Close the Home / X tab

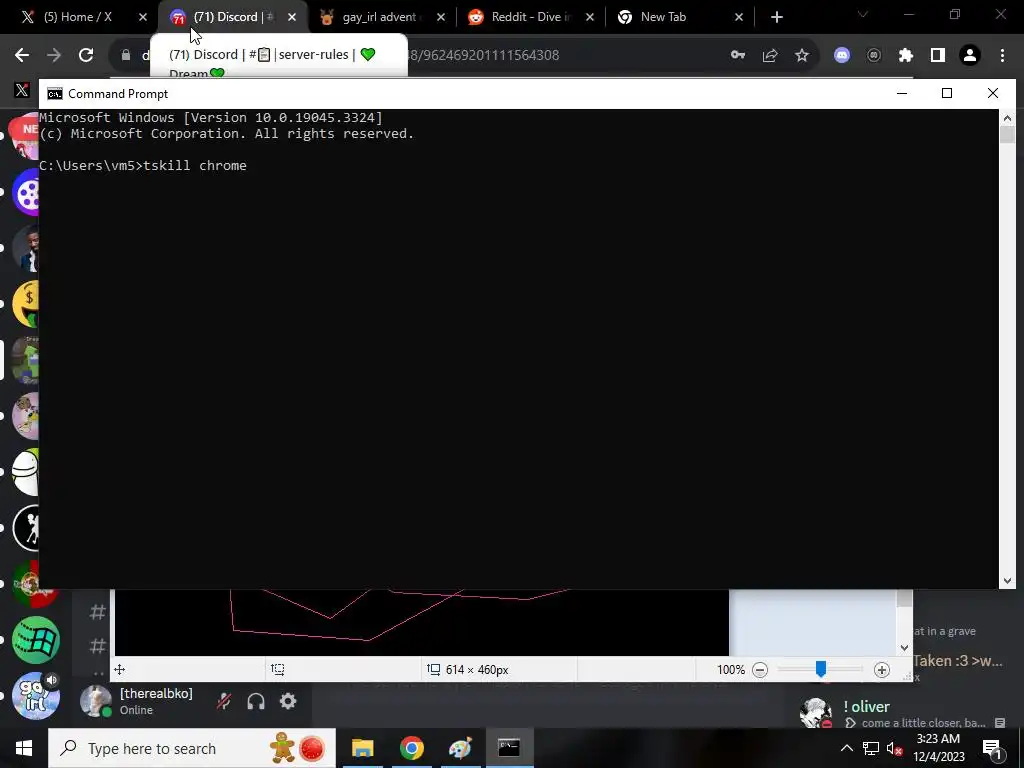143,17
